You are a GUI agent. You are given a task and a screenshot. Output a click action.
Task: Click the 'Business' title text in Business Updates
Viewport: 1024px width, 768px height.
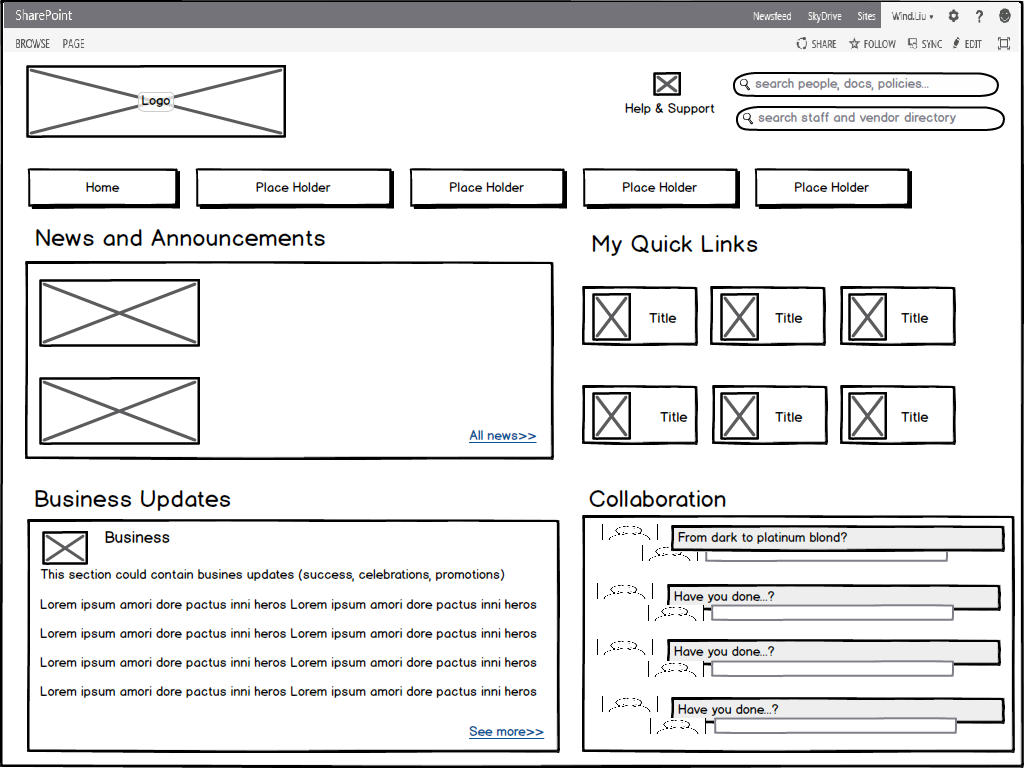137,537
